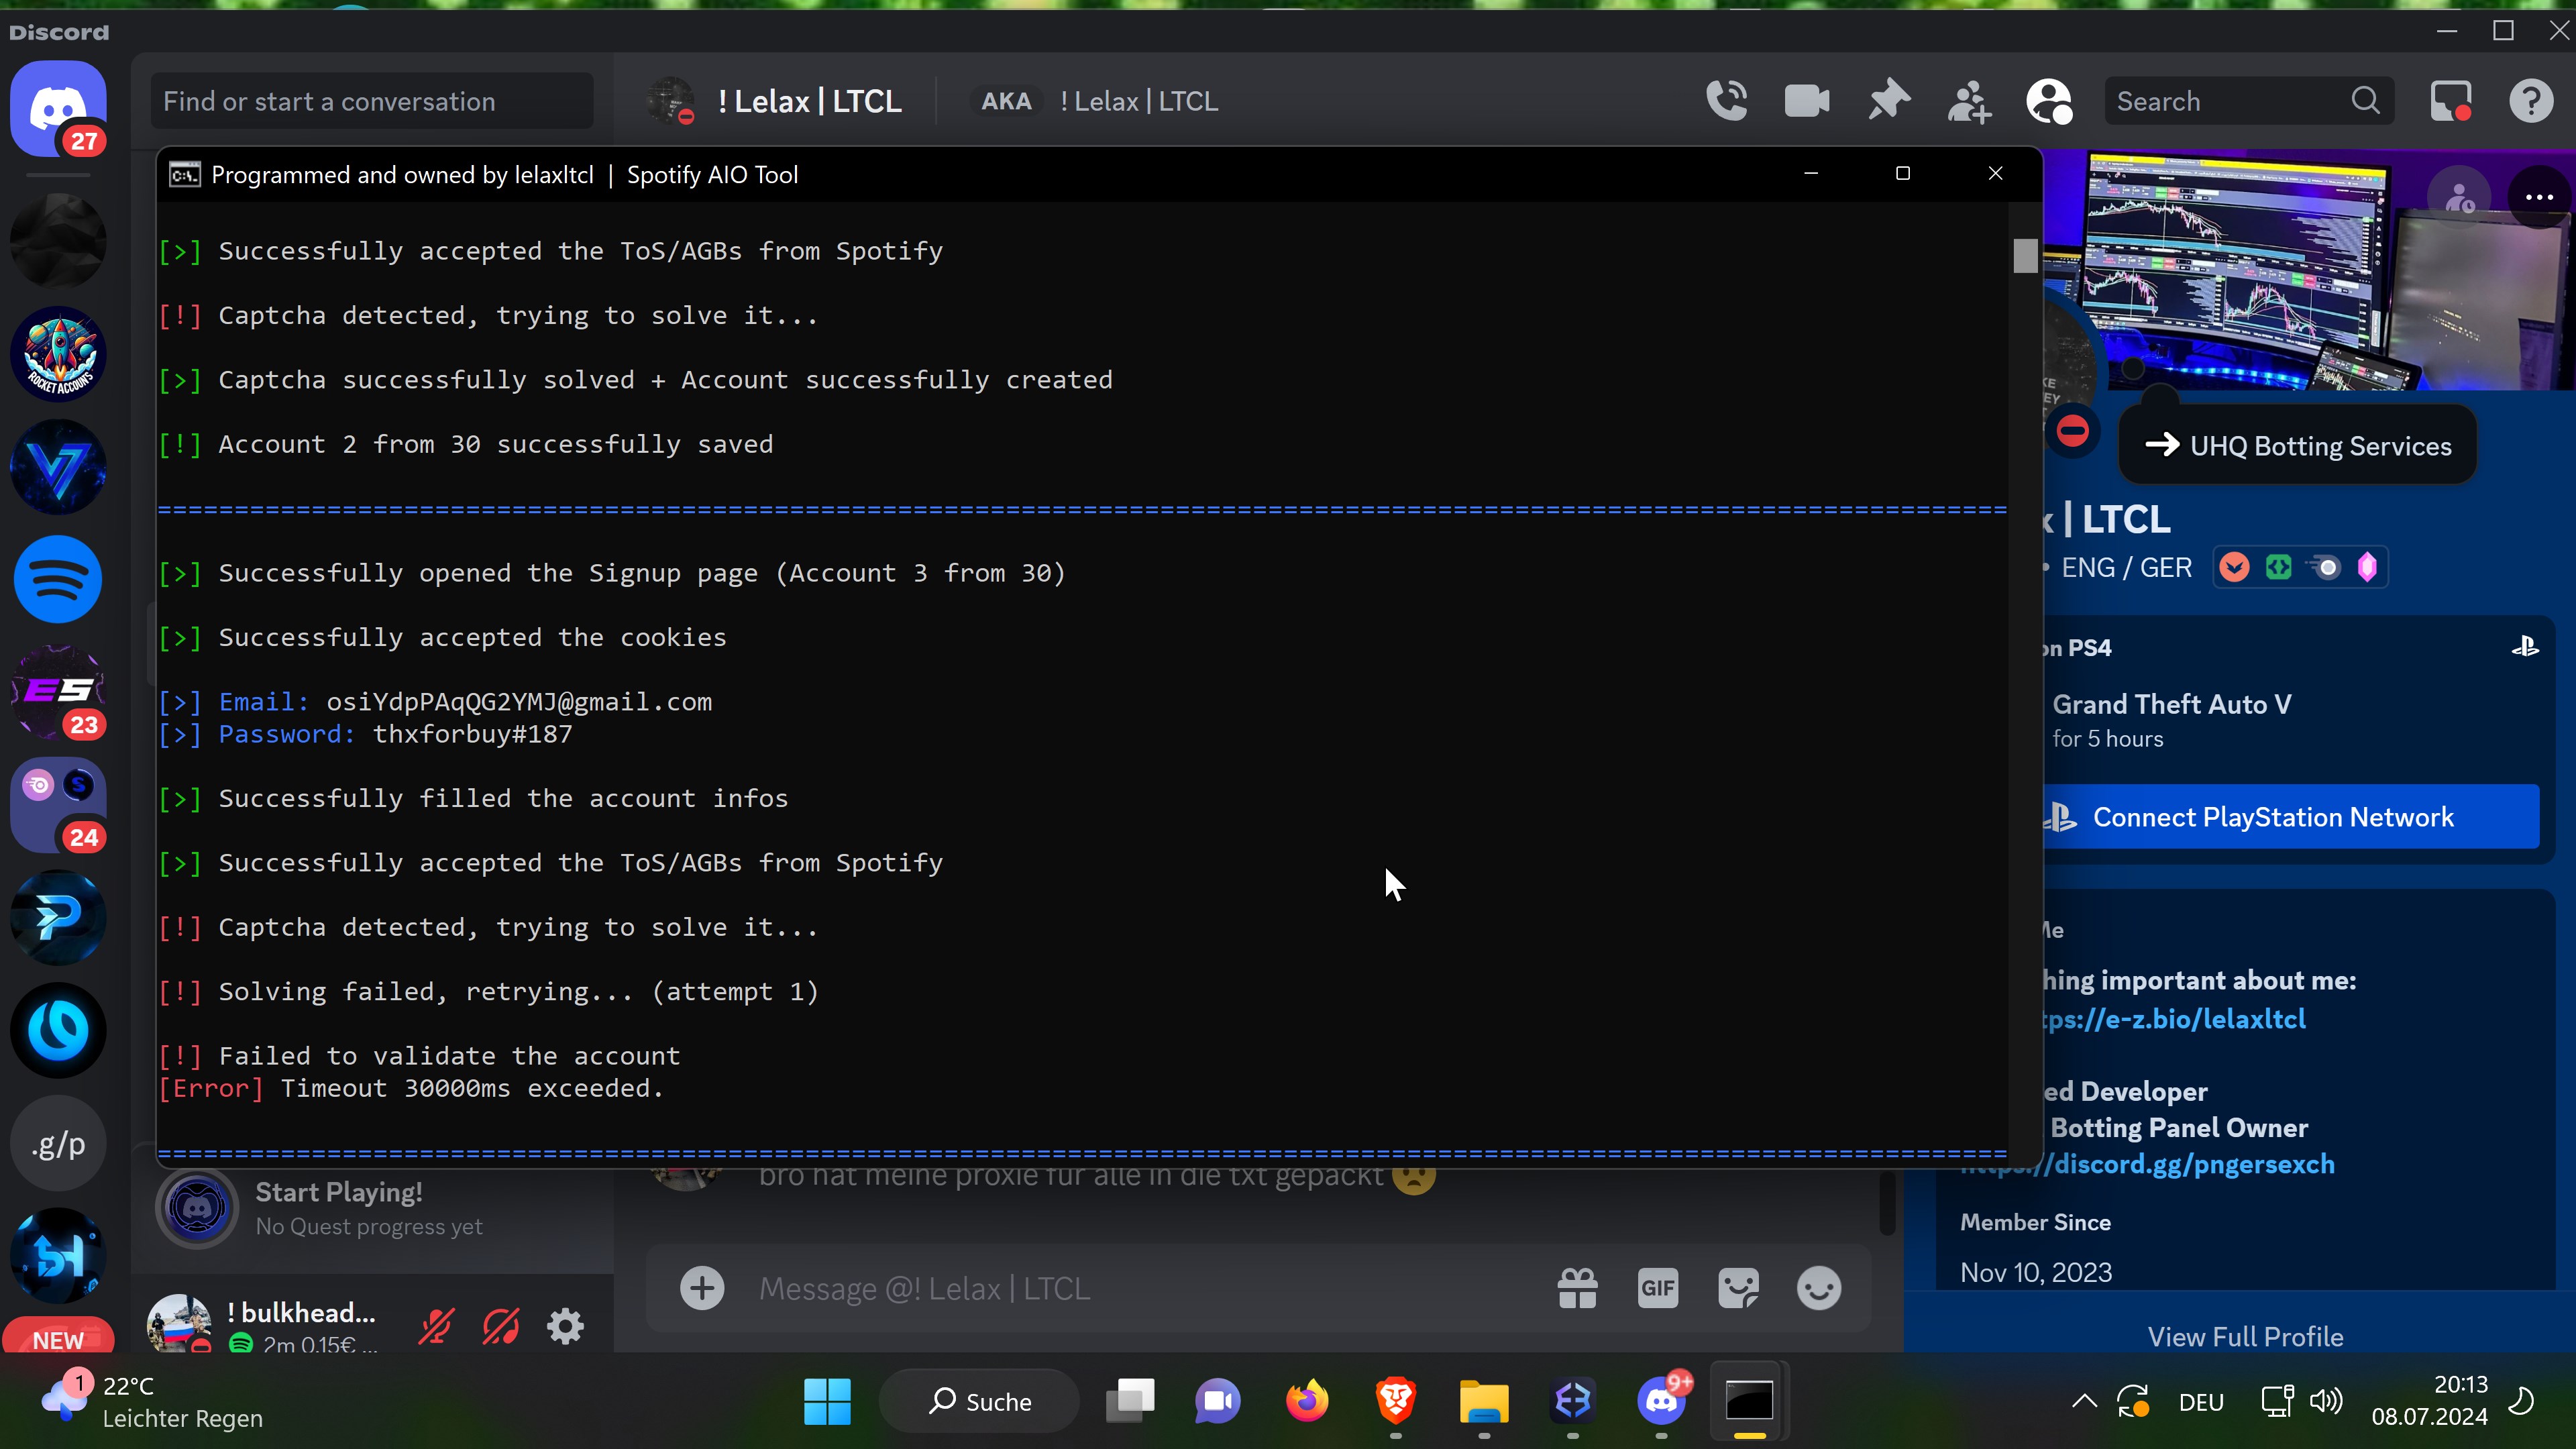Open the gift Nitro icon
Viewport: 2576px width, 1449px height.
(x=1577, y=1288)
